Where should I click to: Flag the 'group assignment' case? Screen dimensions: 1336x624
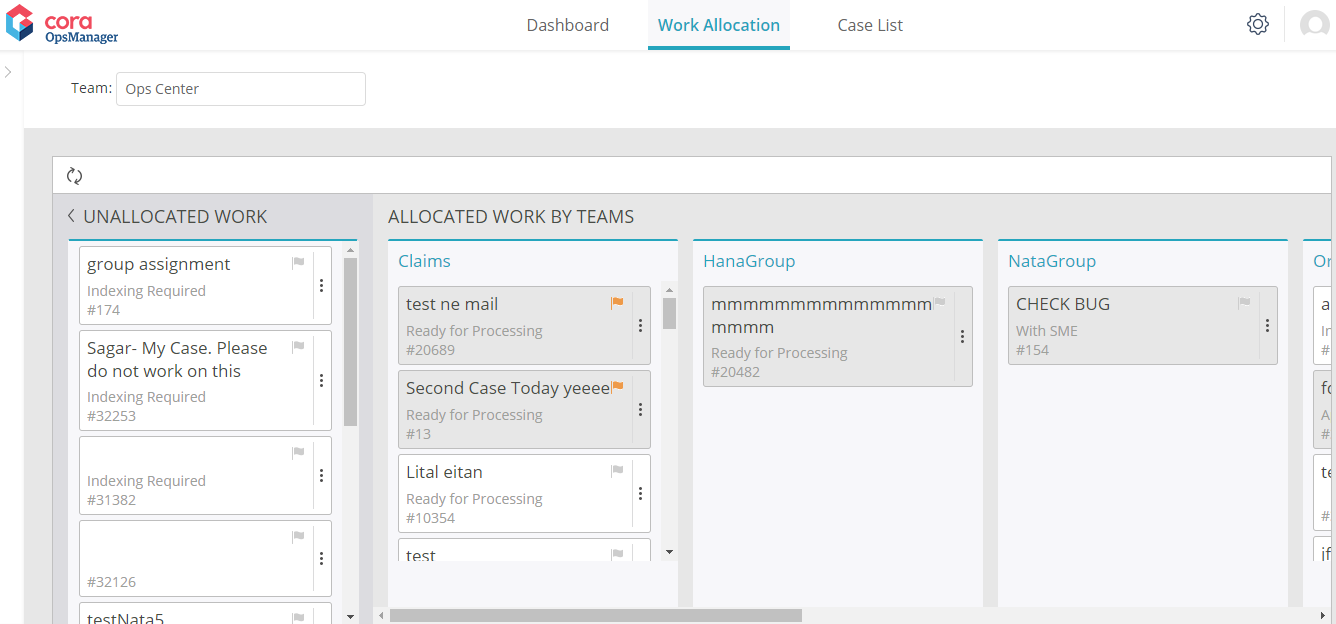pyautogui.click(x=298, y=263)
